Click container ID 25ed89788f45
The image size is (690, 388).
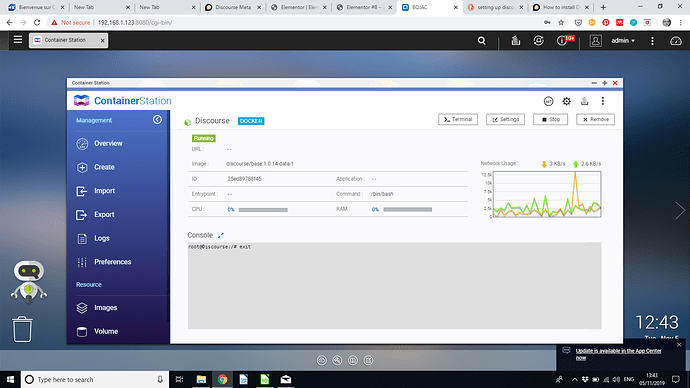(244, 179)
